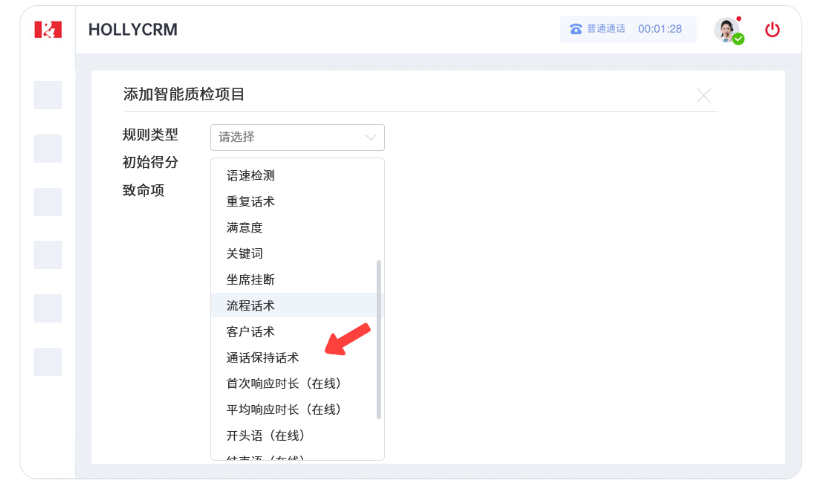Click the last sidebar placeholder icon
Image resolution: width=817 pixels, height=490 pixels.
click(x=48, y=362)
